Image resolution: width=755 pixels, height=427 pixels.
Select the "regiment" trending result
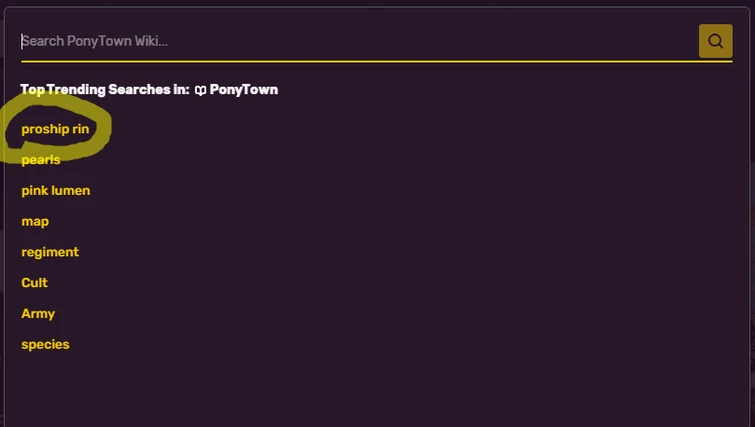[50, 252]
